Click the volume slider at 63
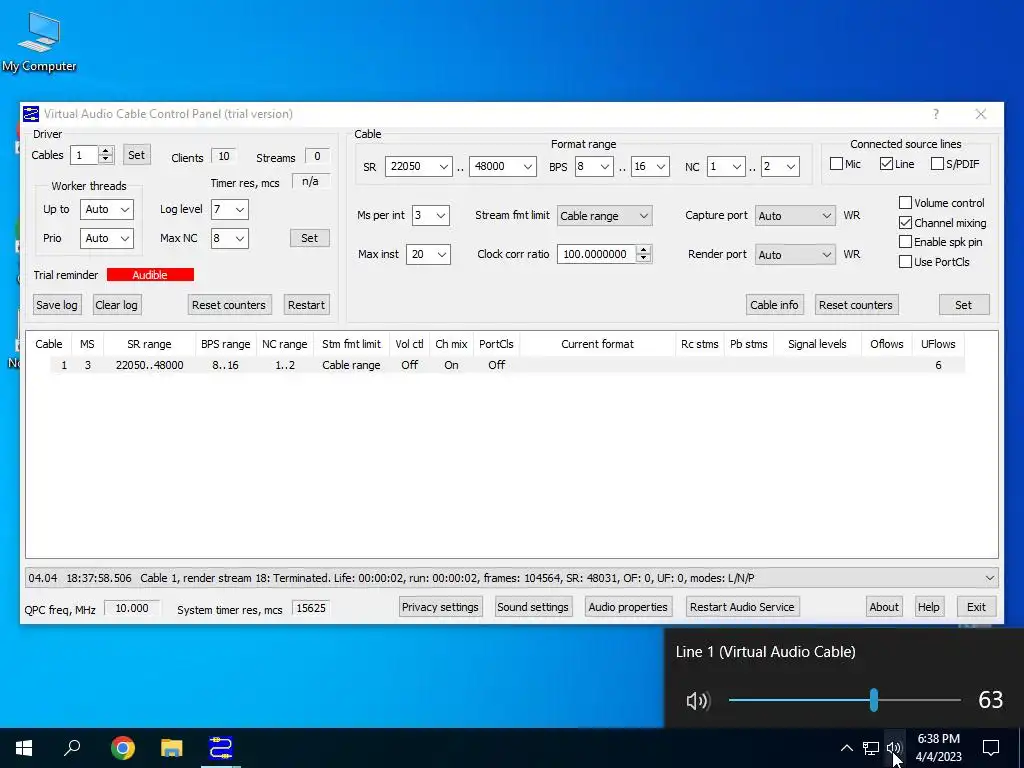This screenshot has width=1024, height=768. pyautogui.click(x=874, y=700)
